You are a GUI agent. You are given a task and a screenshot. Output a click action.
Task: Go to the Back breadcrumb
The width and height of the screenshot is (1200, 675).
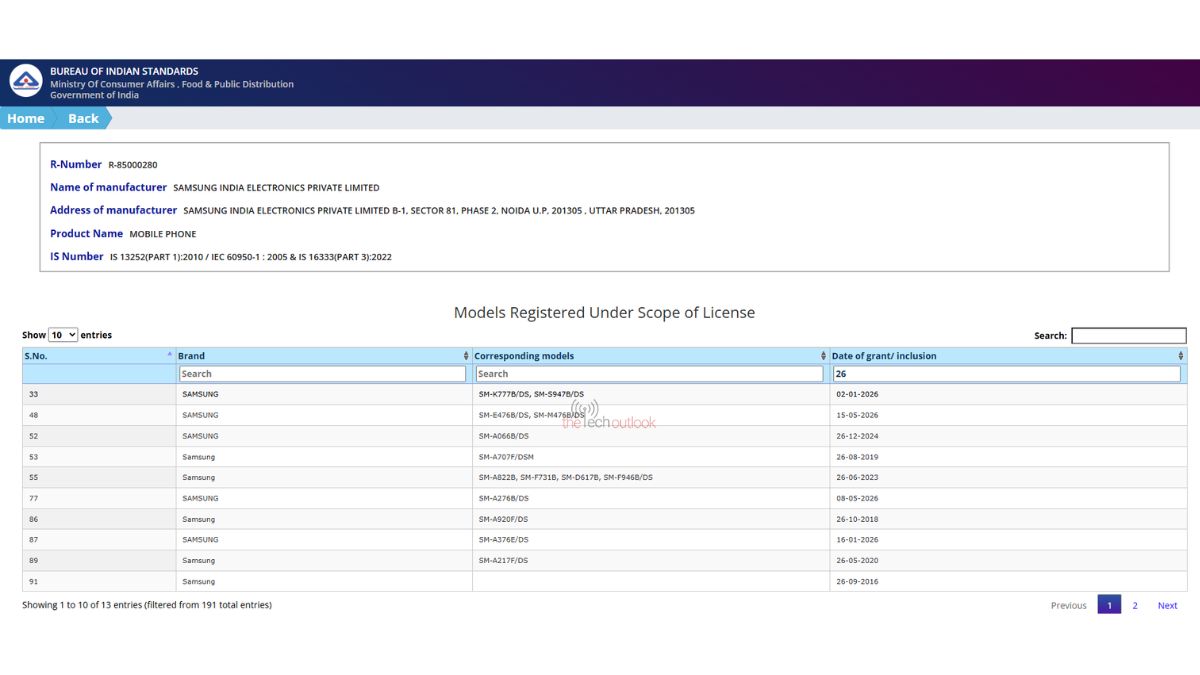click(x=83, y=118)
